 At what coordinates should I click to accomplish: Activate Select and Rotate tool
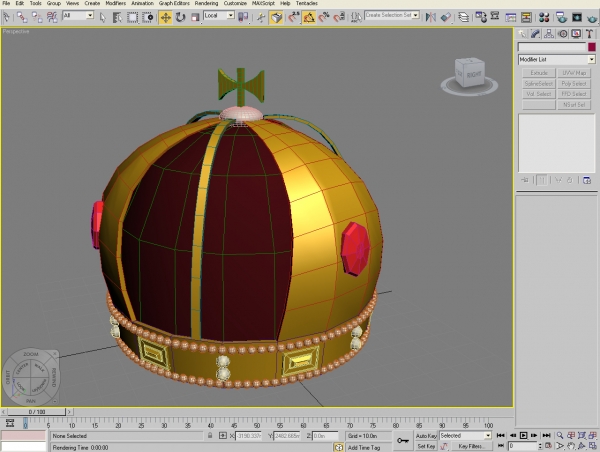180,17
